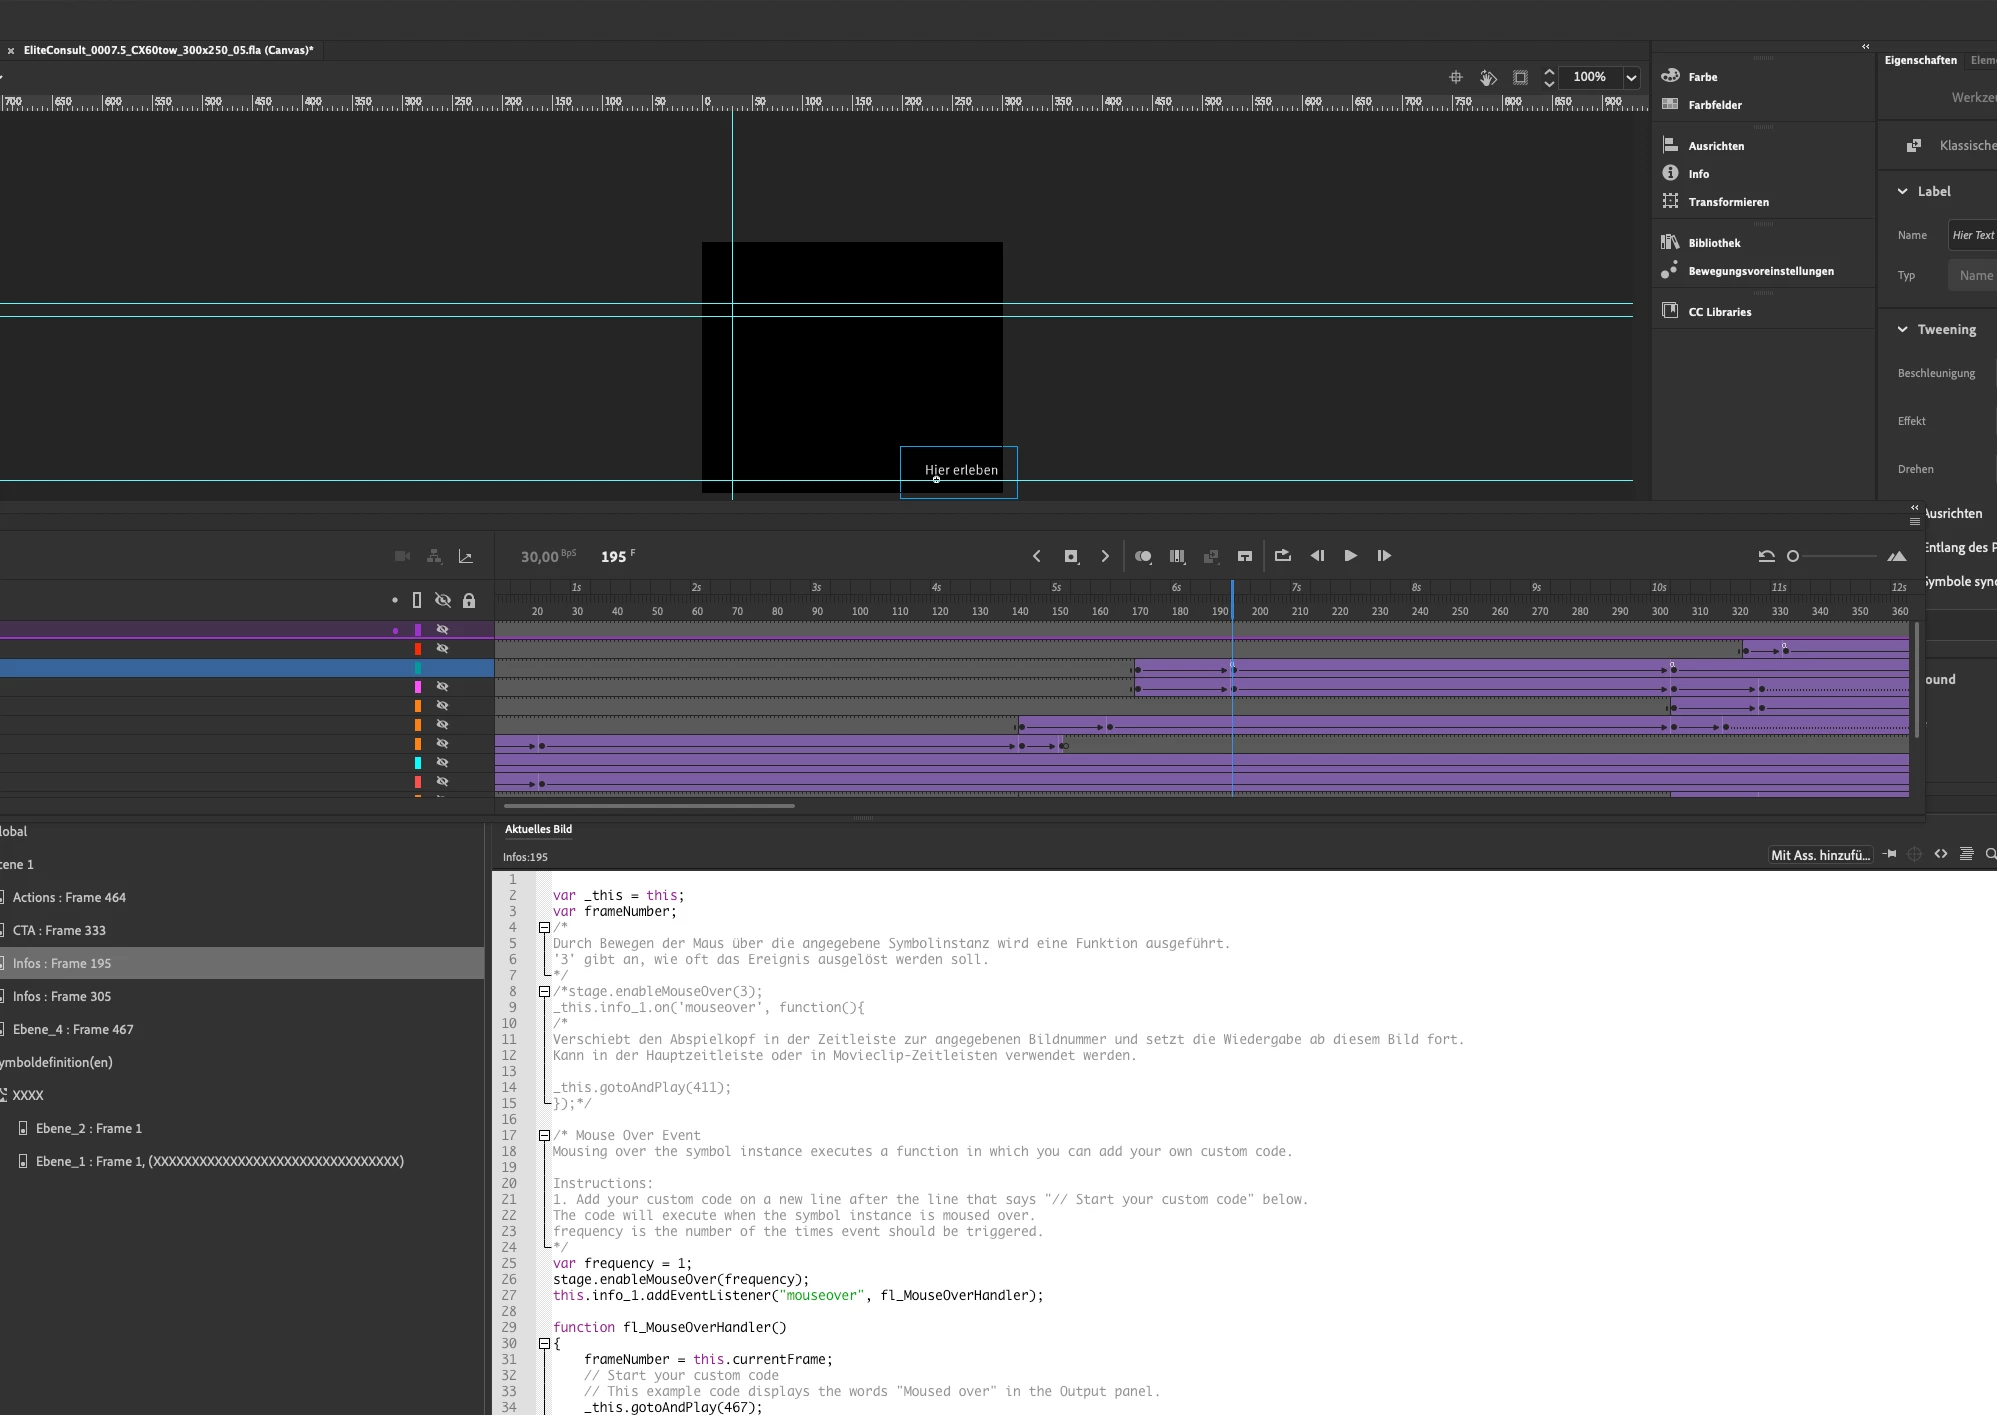Click the Mit Ass. hinzufügen button
The width and height of the screenshot is (1997, 1415).
[x=1820, y=855]
